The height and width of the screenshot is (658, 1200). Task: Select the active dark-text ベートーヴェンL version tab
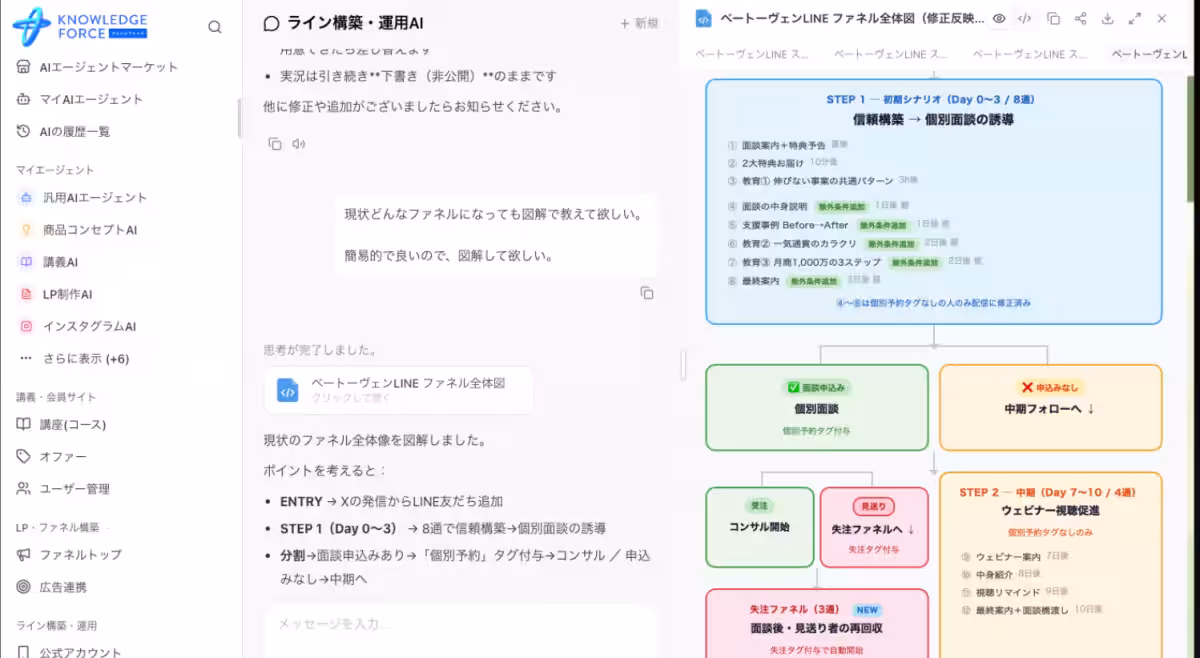[x=1149, y=54]
